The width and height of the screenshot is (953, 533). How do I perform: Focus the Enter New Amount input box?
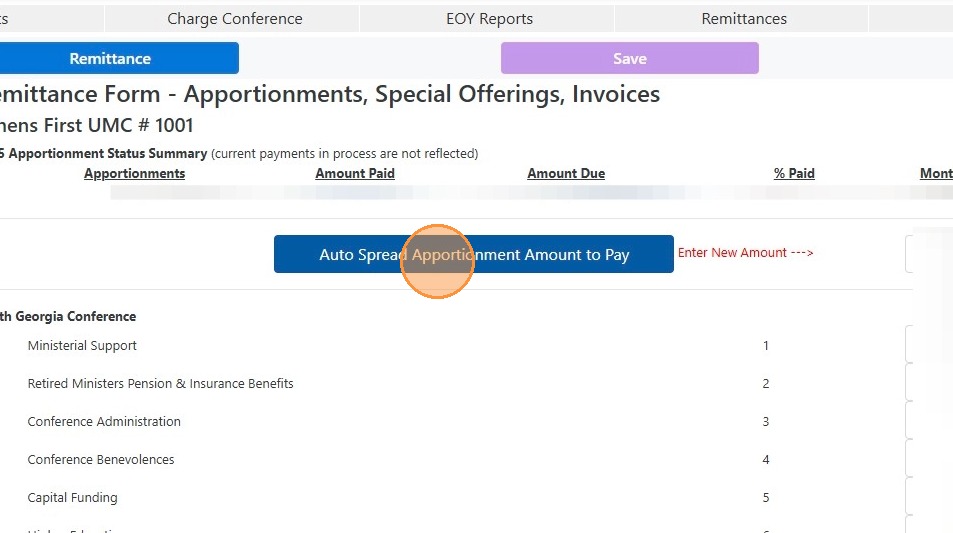click(x=930, y=254)
